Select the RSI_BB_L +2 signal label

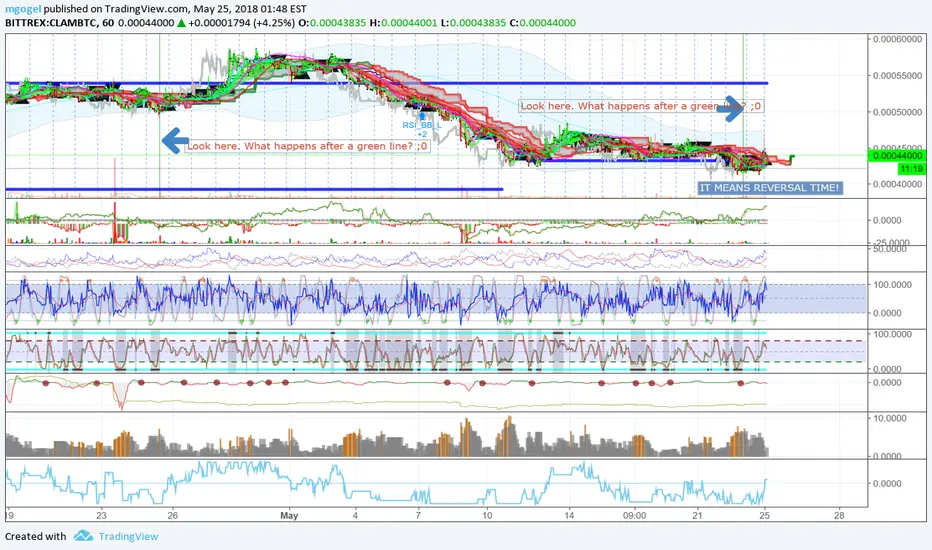pyautogui.click(x=422, y=130)
